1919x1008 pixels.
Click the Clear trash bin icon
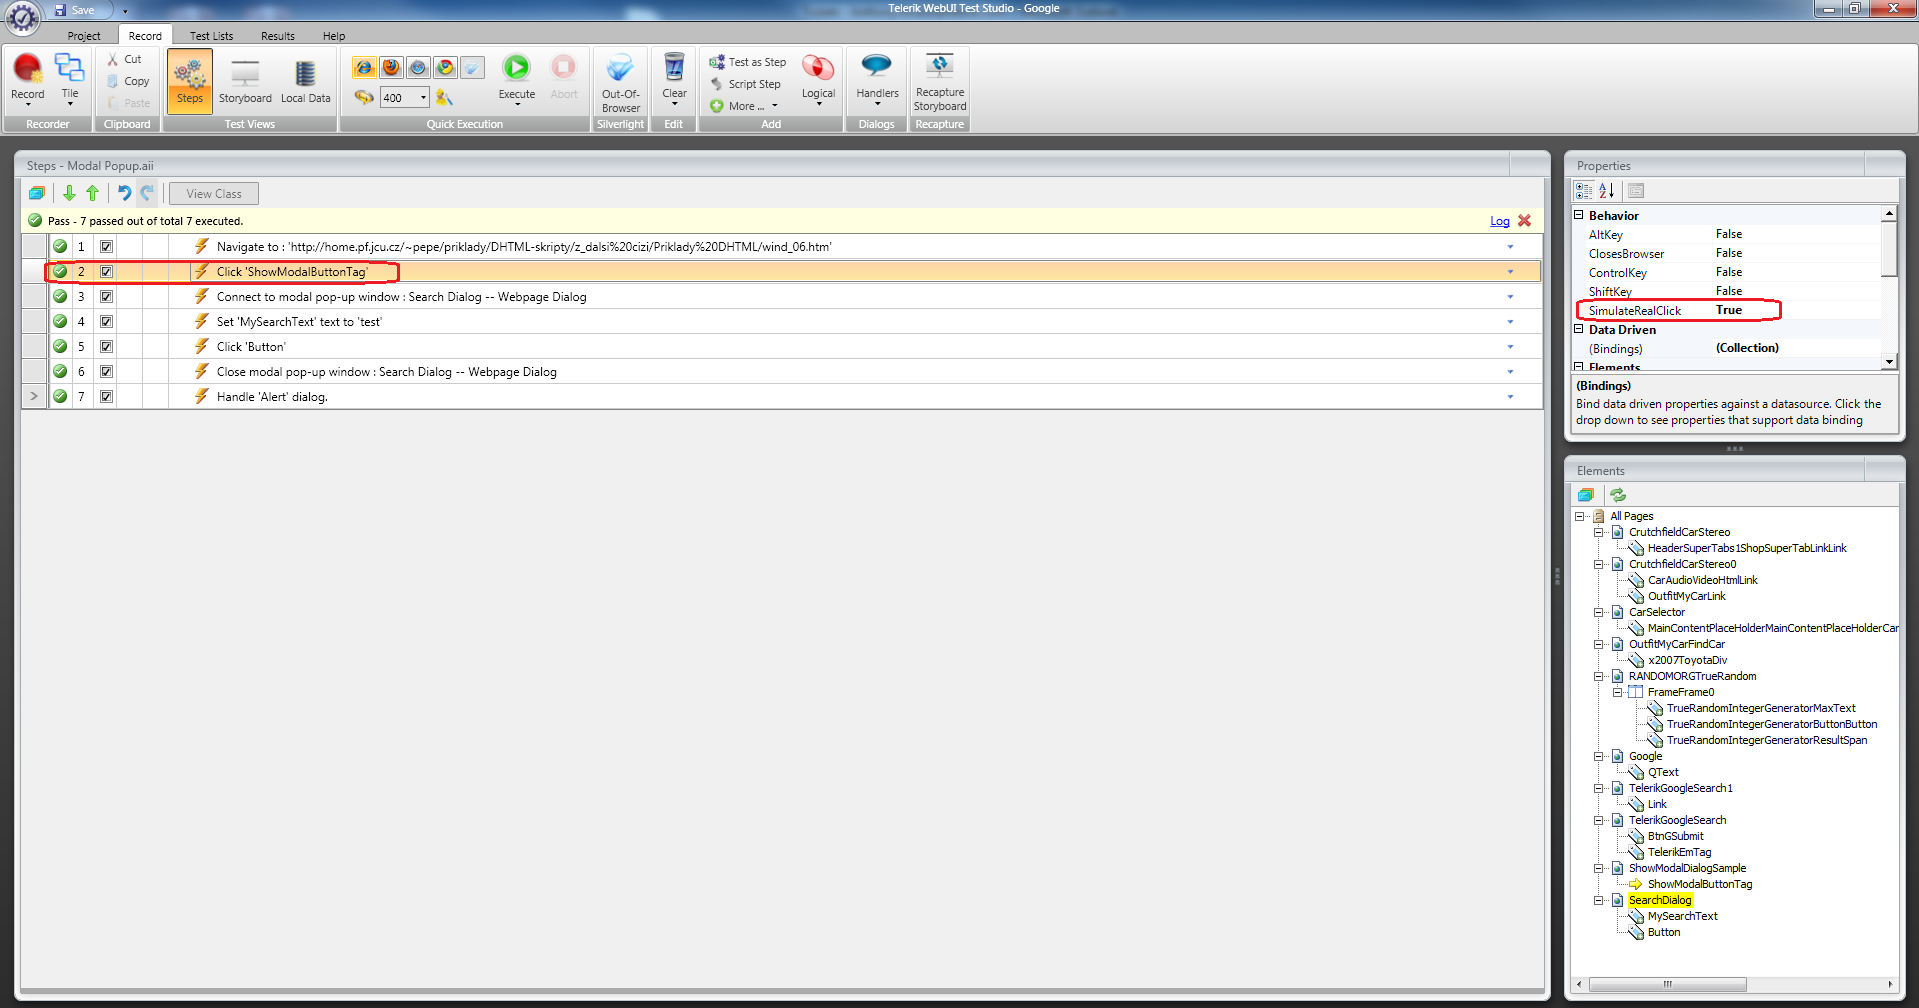[x=674, y=67]
